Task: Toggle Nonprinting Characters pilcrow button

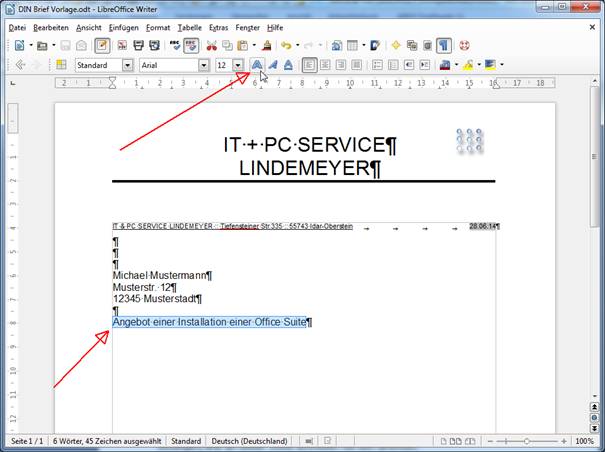Action: 444,46
